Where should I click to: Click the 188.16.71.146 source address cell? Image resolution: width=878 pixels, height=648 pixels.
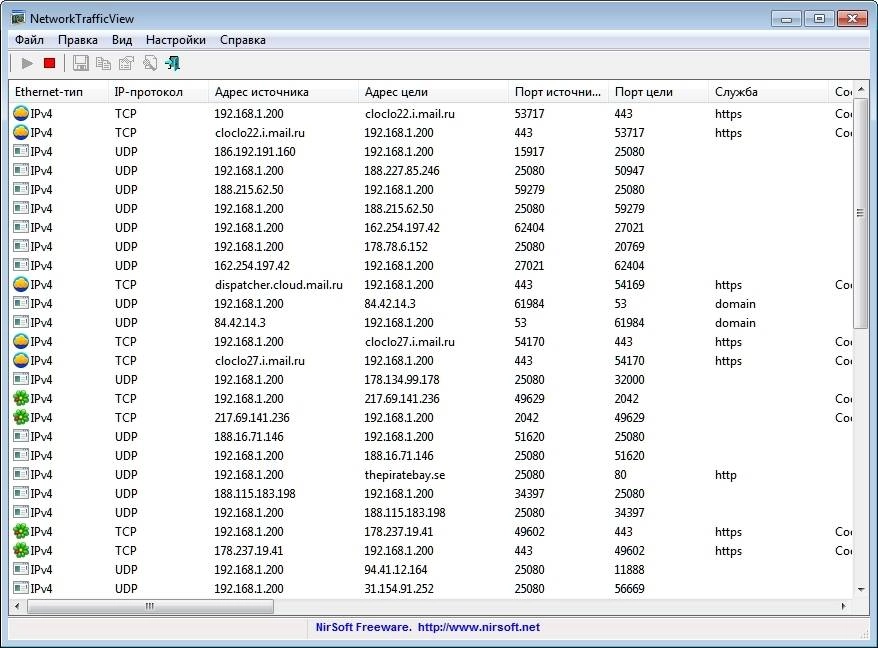click(x=249, y=437)
